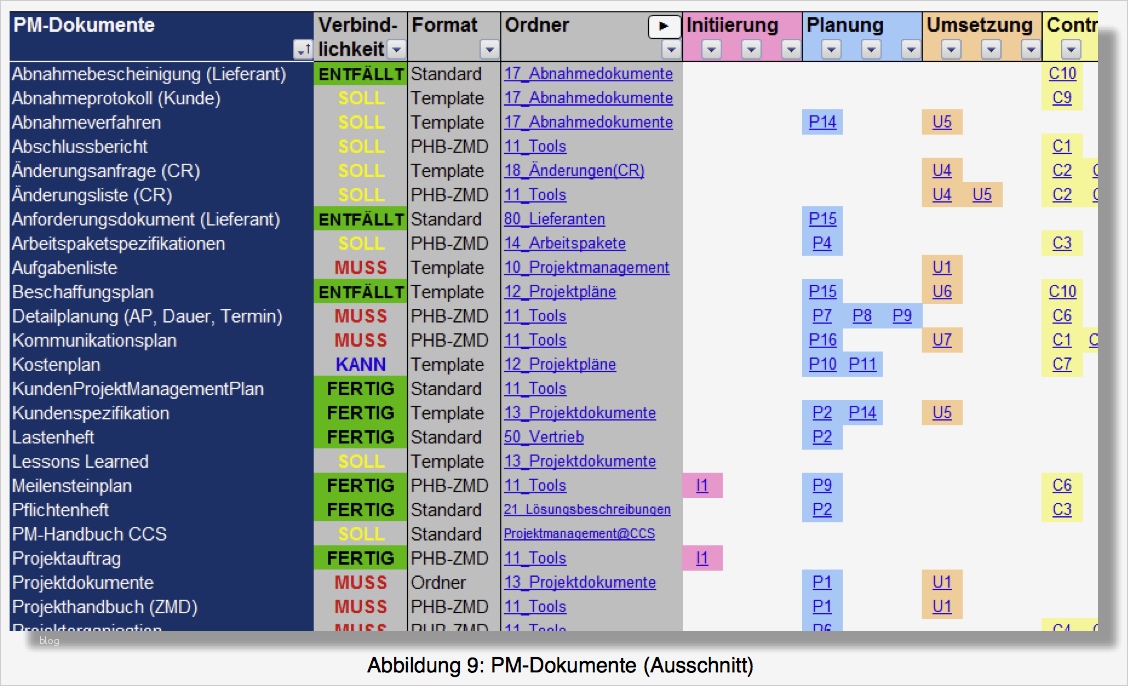Open the Verbindlichkeit column filter dropdown
Screen dimensions: 1128x686
[396, 50]
